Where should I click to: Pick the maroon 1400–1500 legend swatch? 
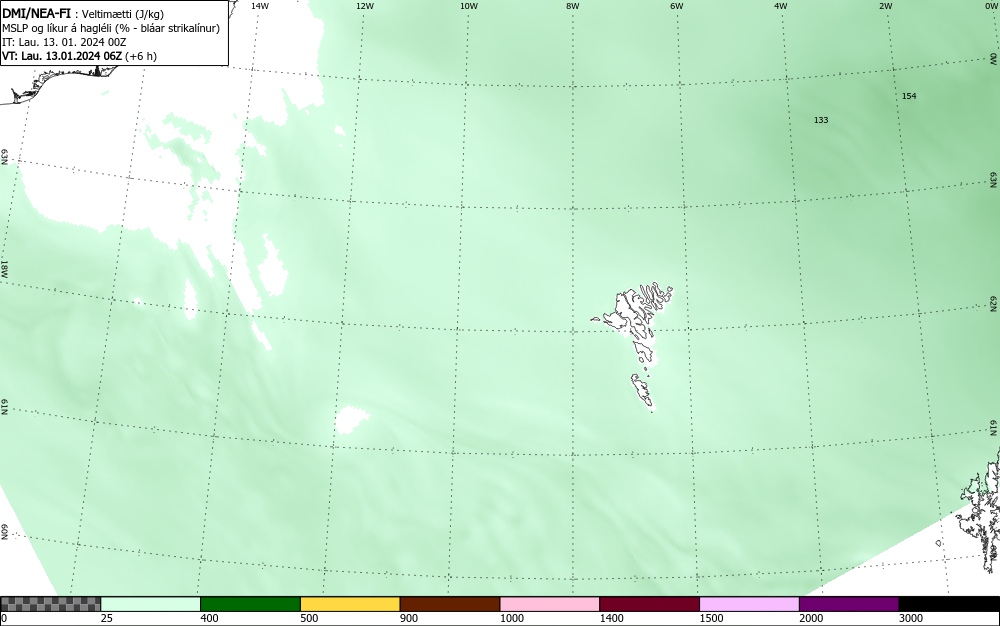(x=649, y=604)
